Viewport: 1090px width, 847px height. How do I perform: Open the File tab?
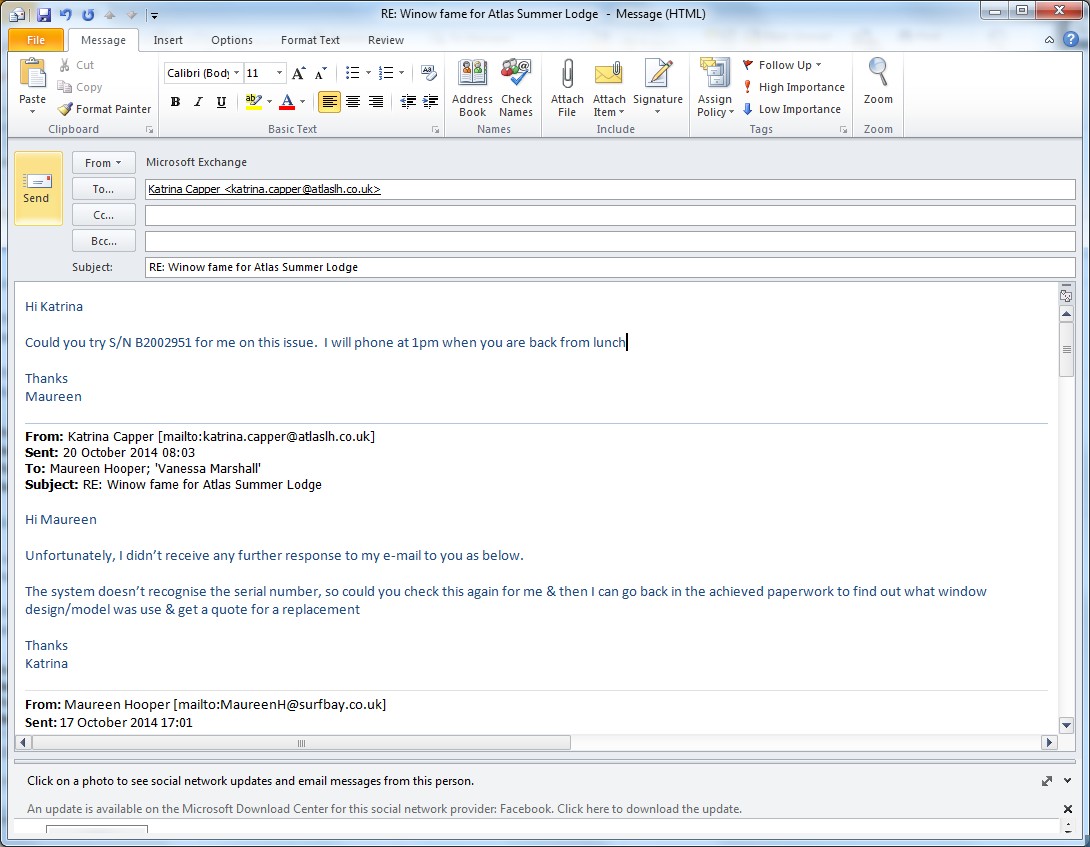click(36, 40)
